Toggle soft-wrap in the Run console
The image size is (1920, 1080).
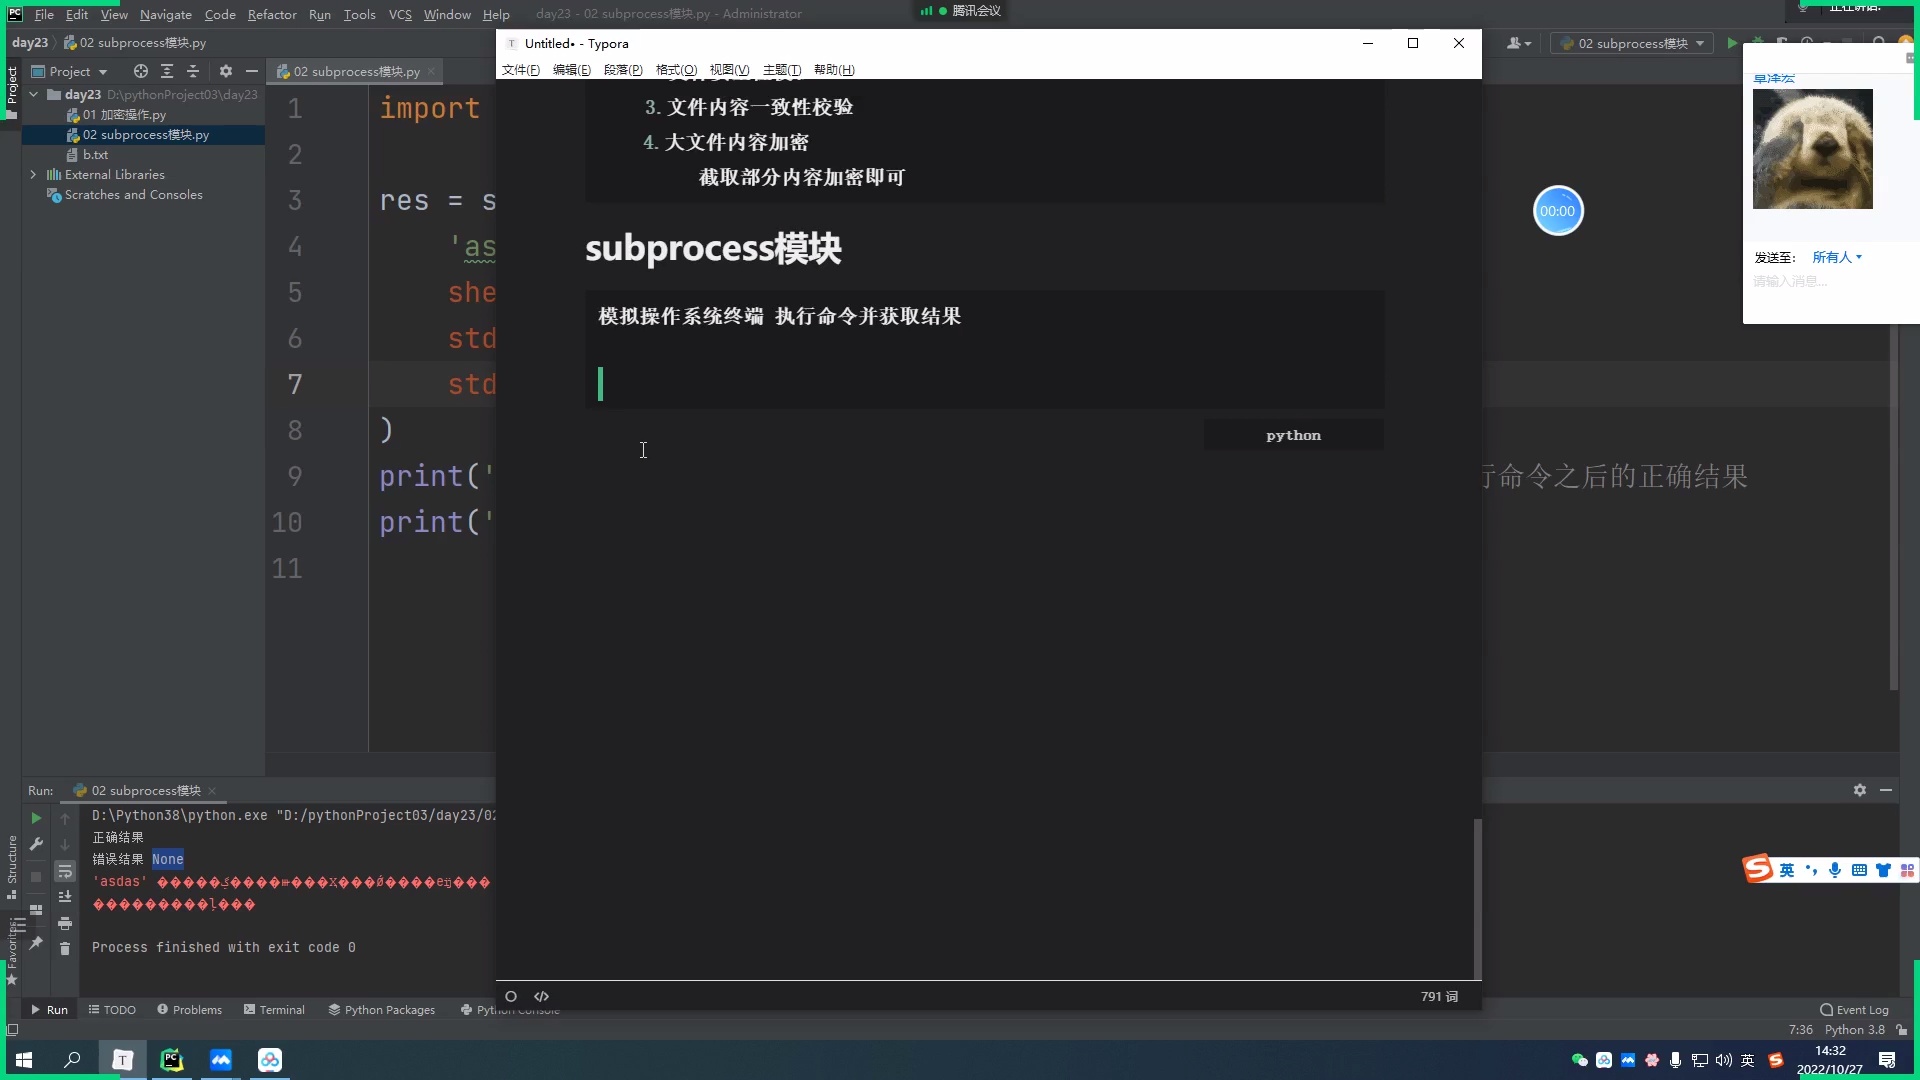pos(65,871)
